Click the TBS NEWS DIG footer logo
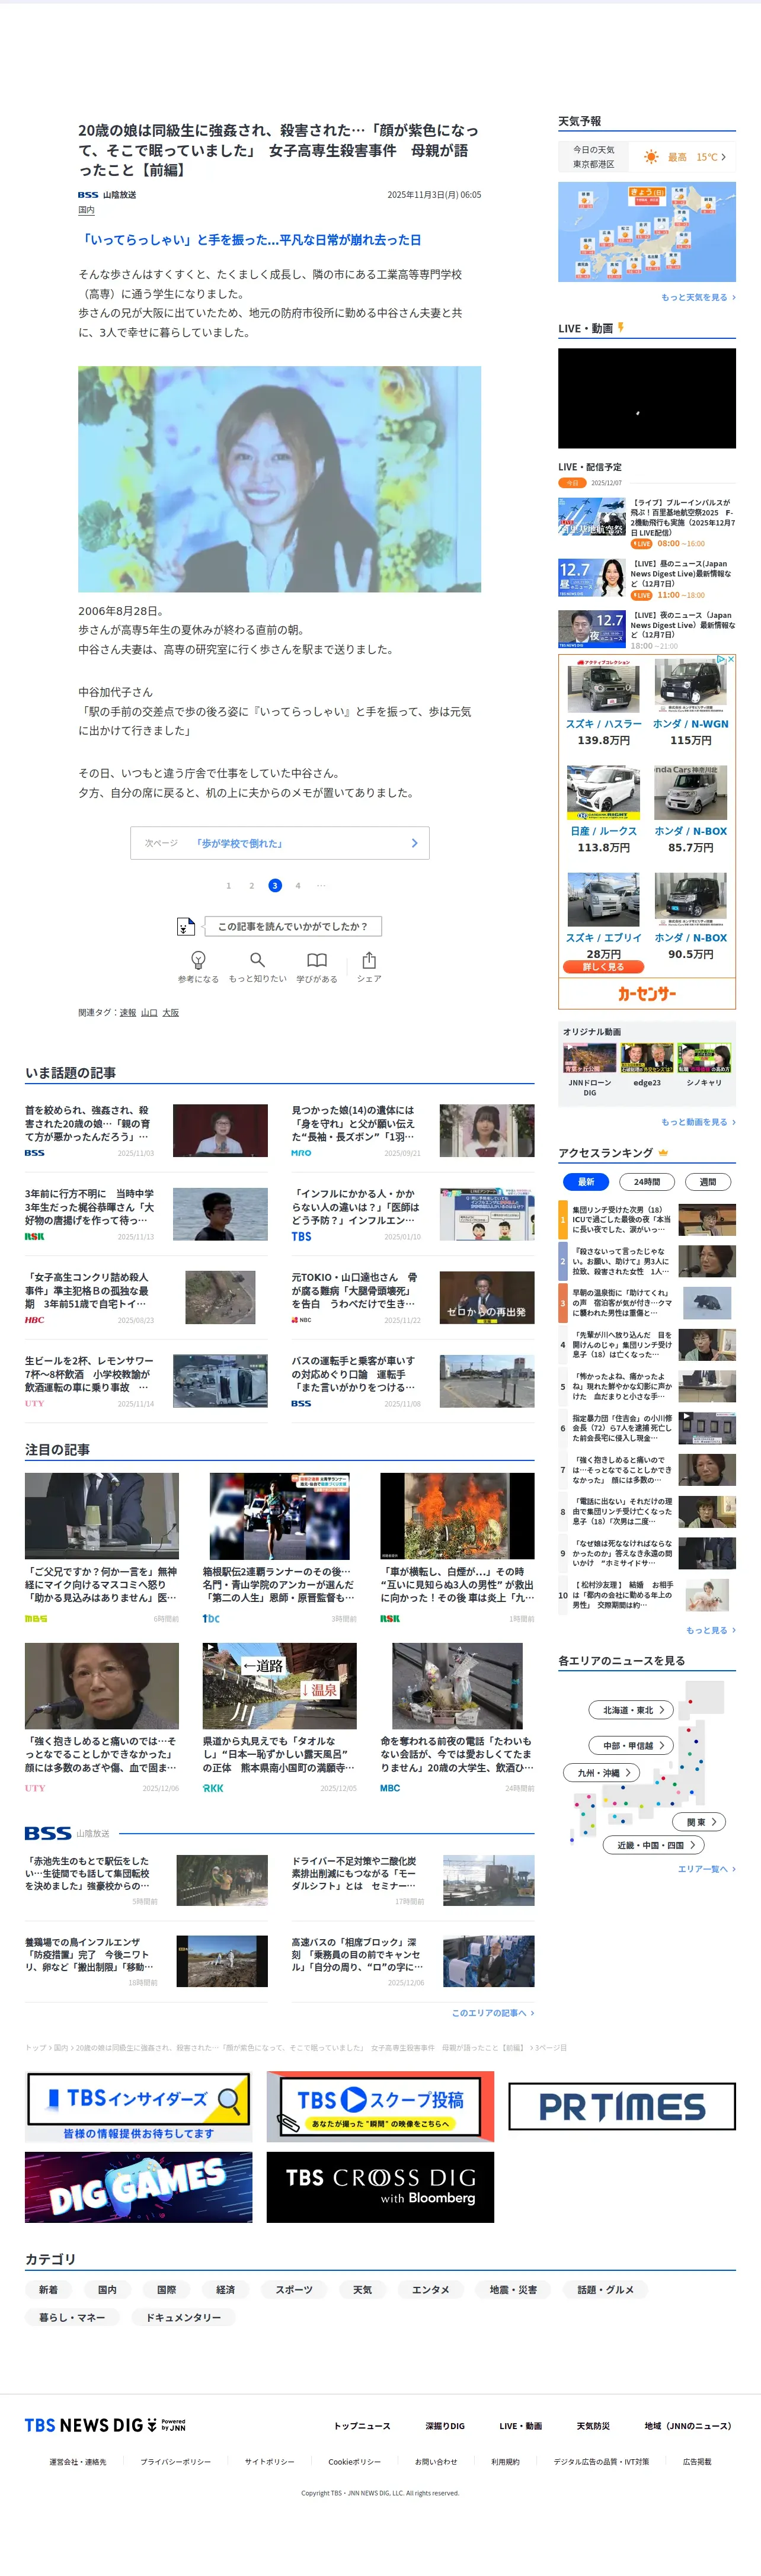The image size is (761, 2576). coord(105,2425)
